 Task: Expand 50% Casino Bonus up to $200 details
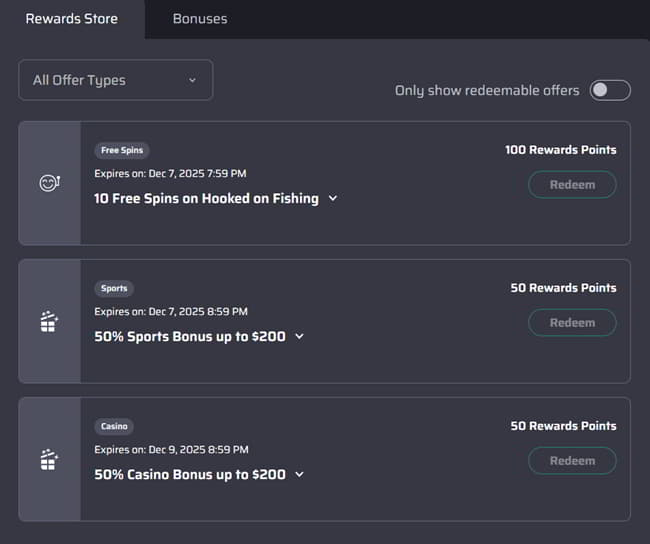[x=299, y=474]
